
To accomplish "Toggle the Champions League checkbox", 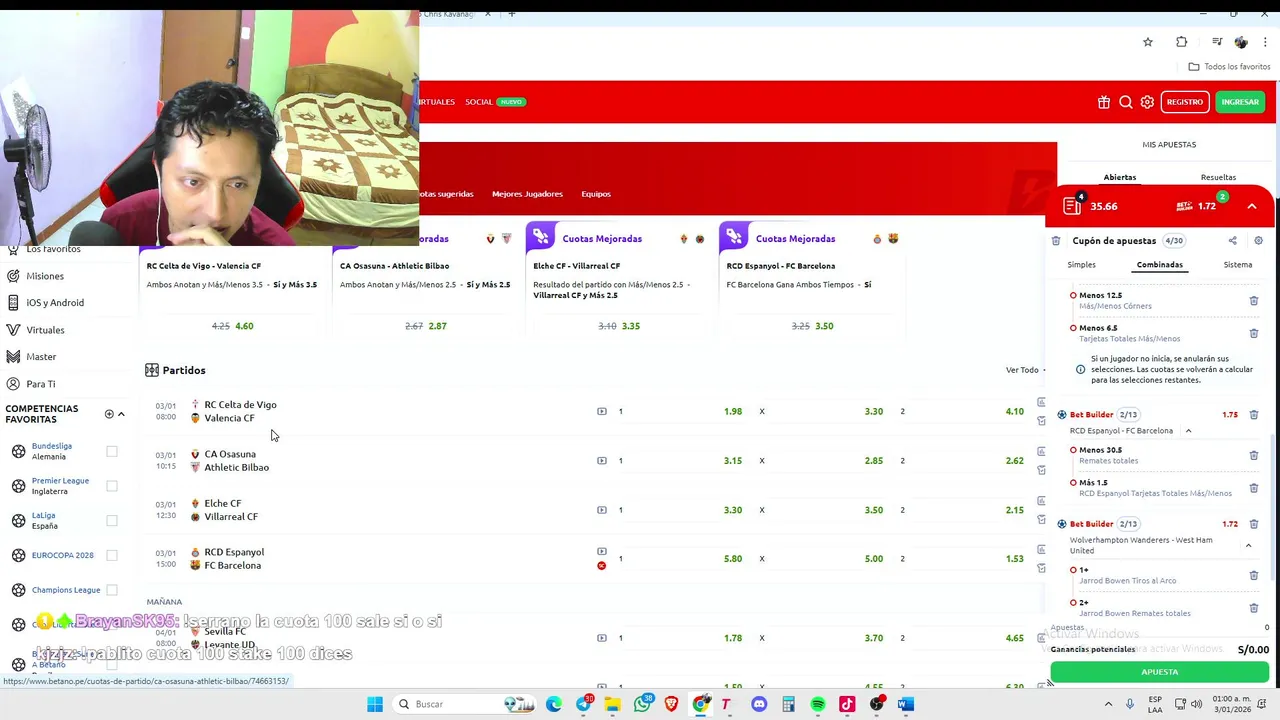I will pos(112,590).
